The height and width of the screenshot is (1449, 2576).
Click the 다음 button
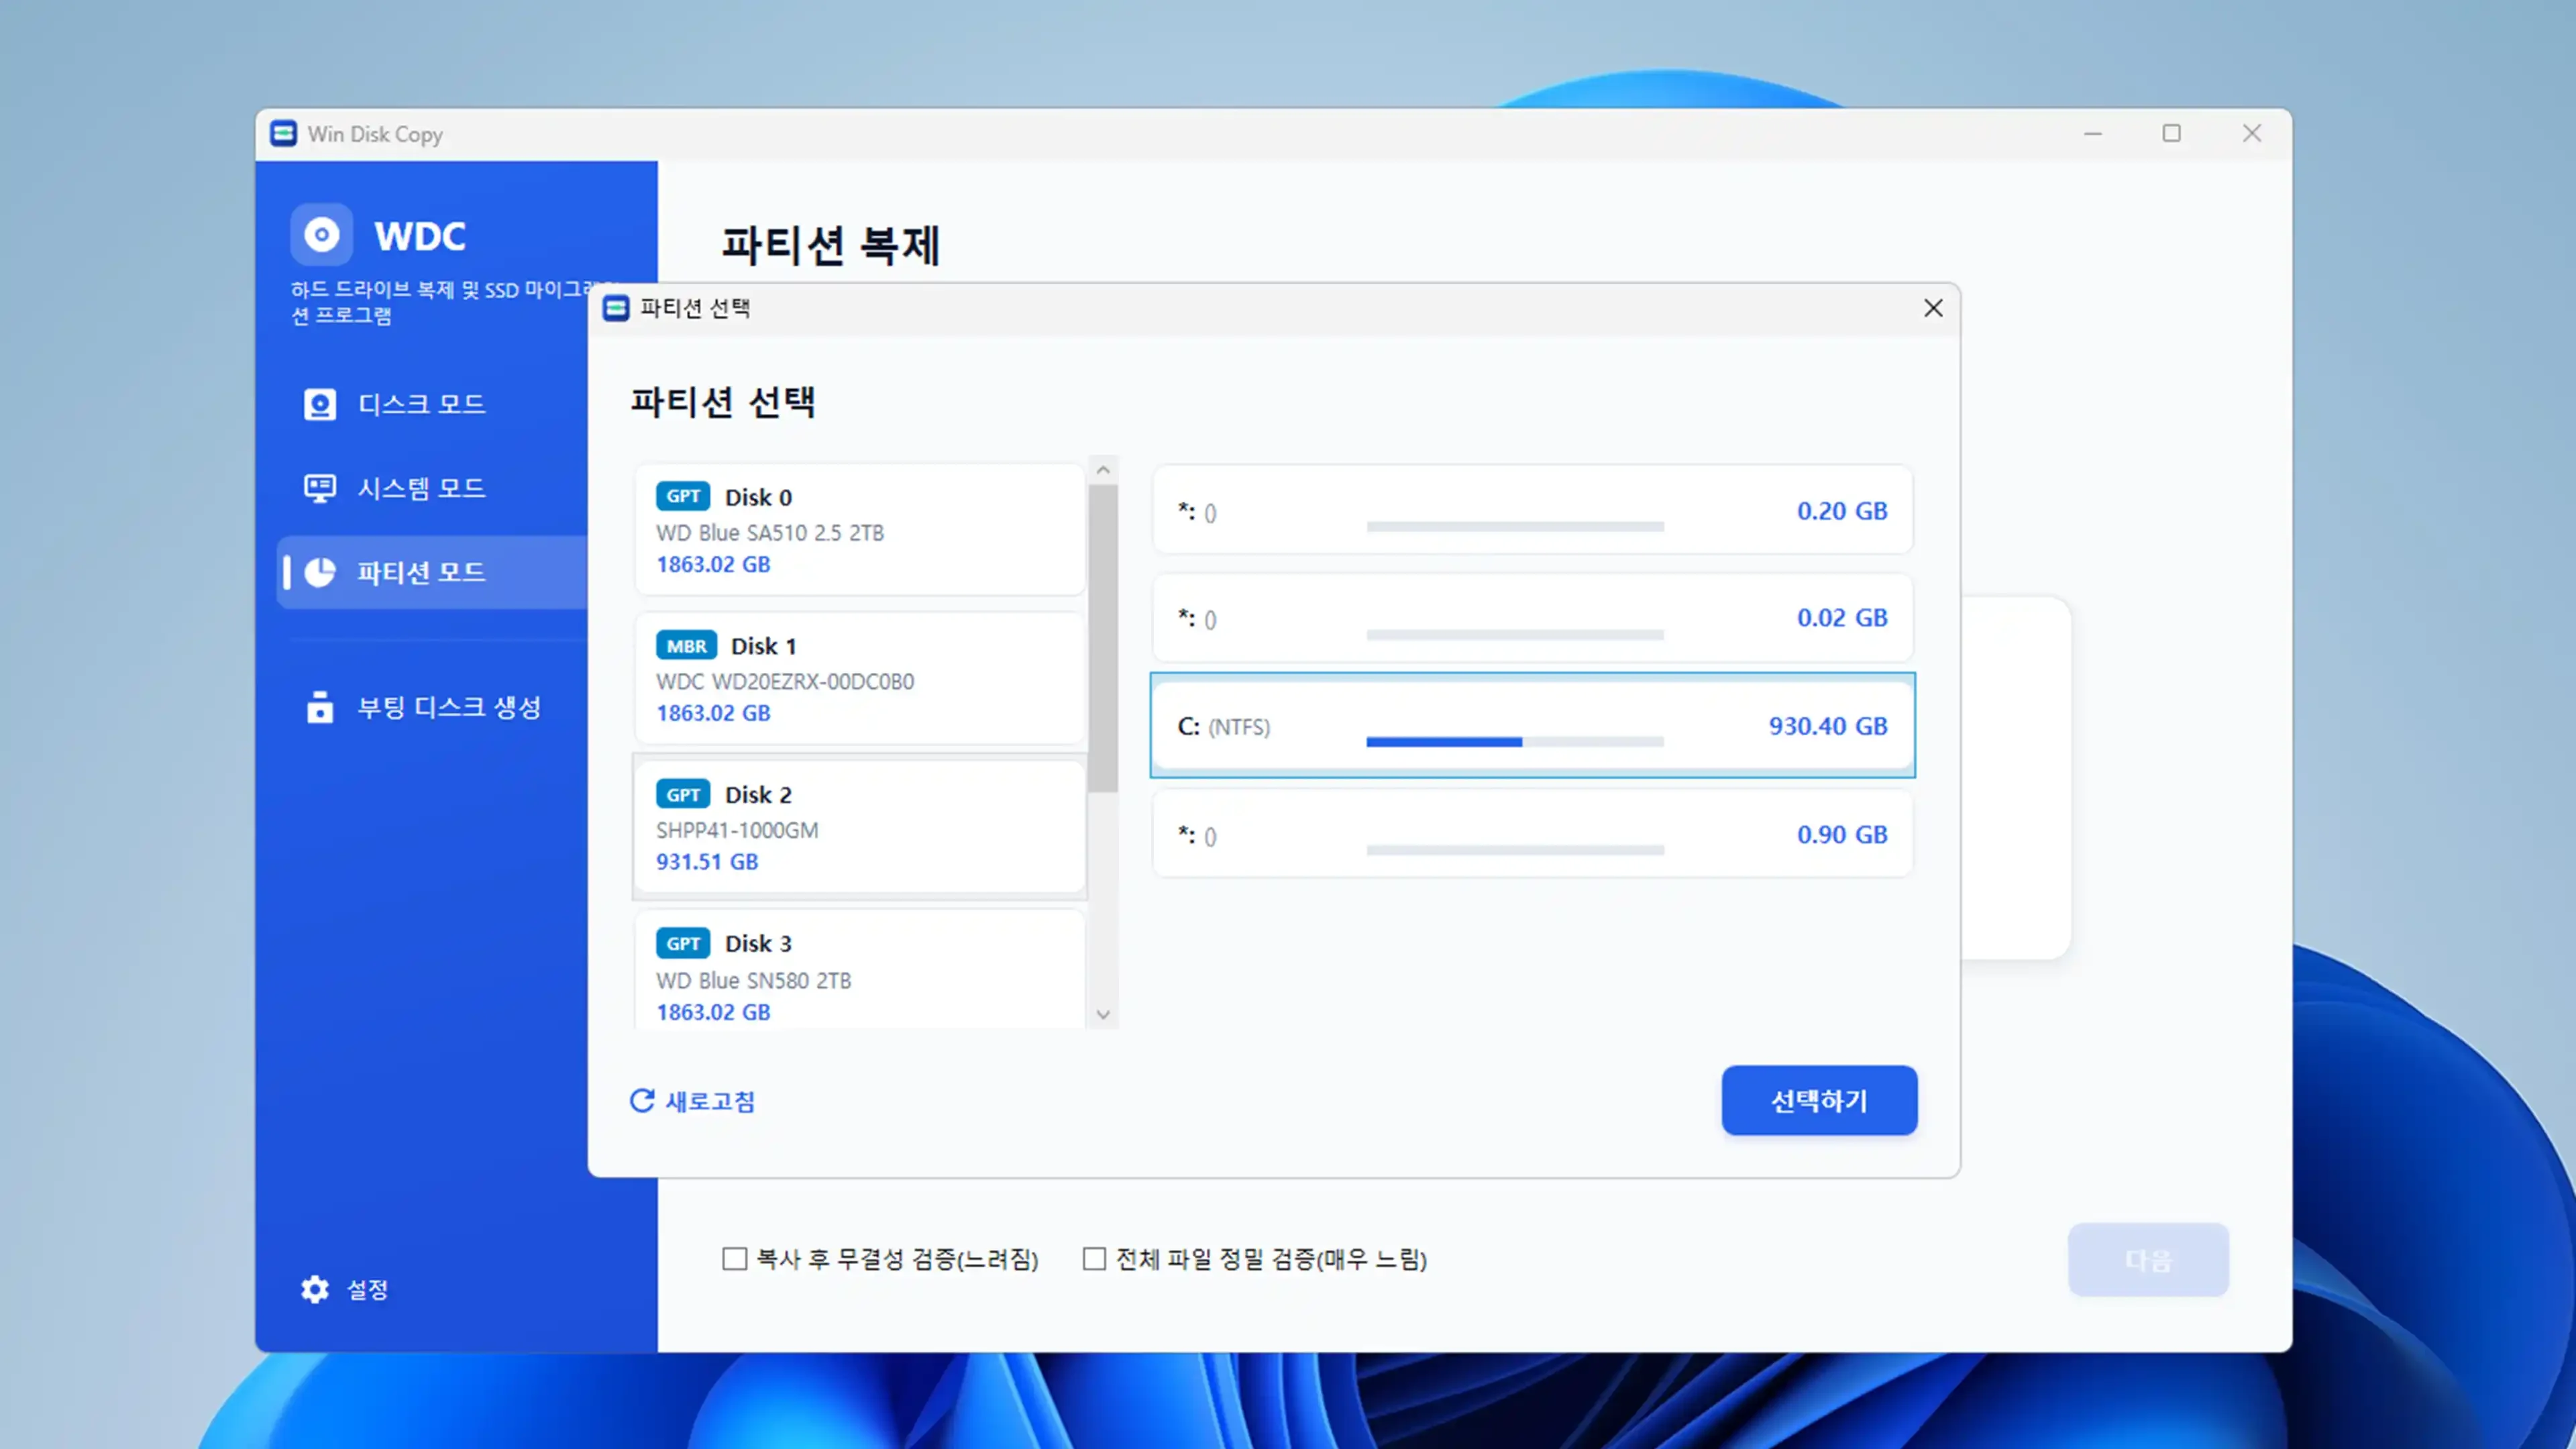(2148, 1259)
